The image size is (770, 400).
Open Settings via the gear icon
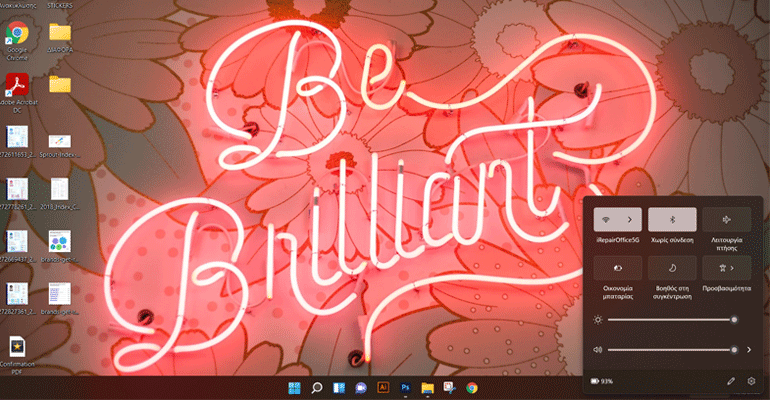(751, 381)
